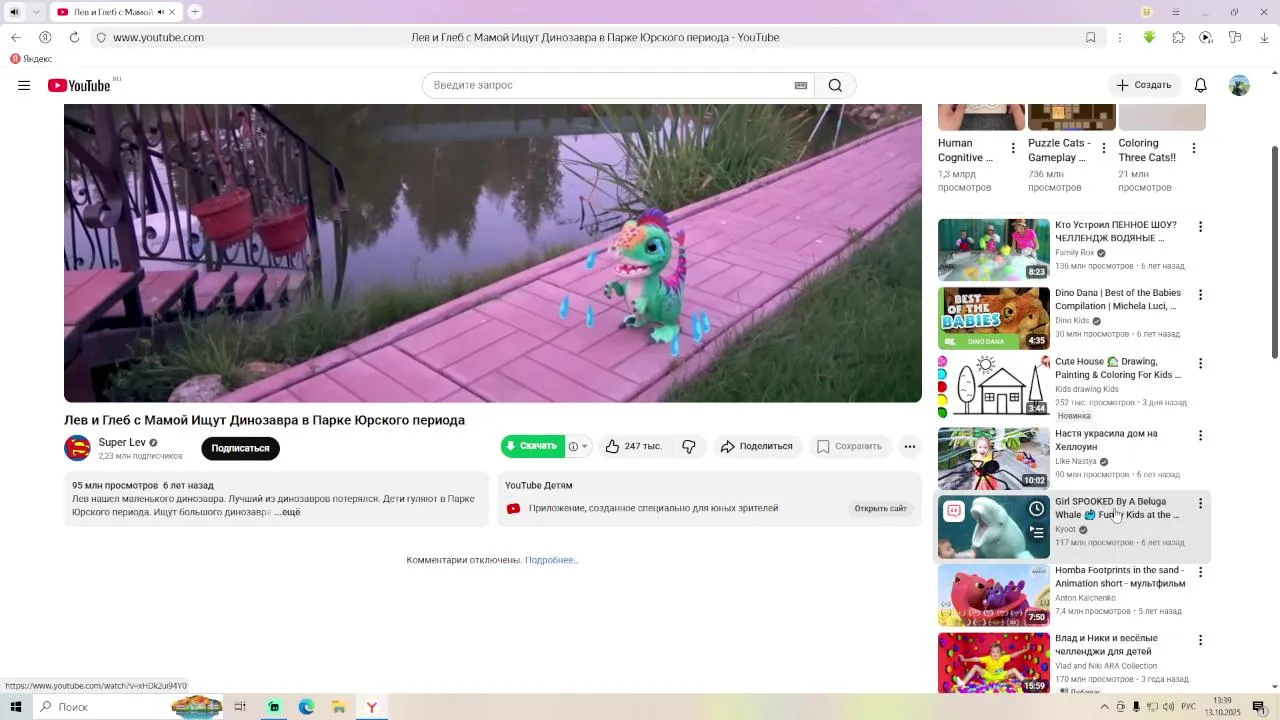Open YouTube notifications bell
The height and width of the screenshot is (720, 1280).
coord(1200,85)
